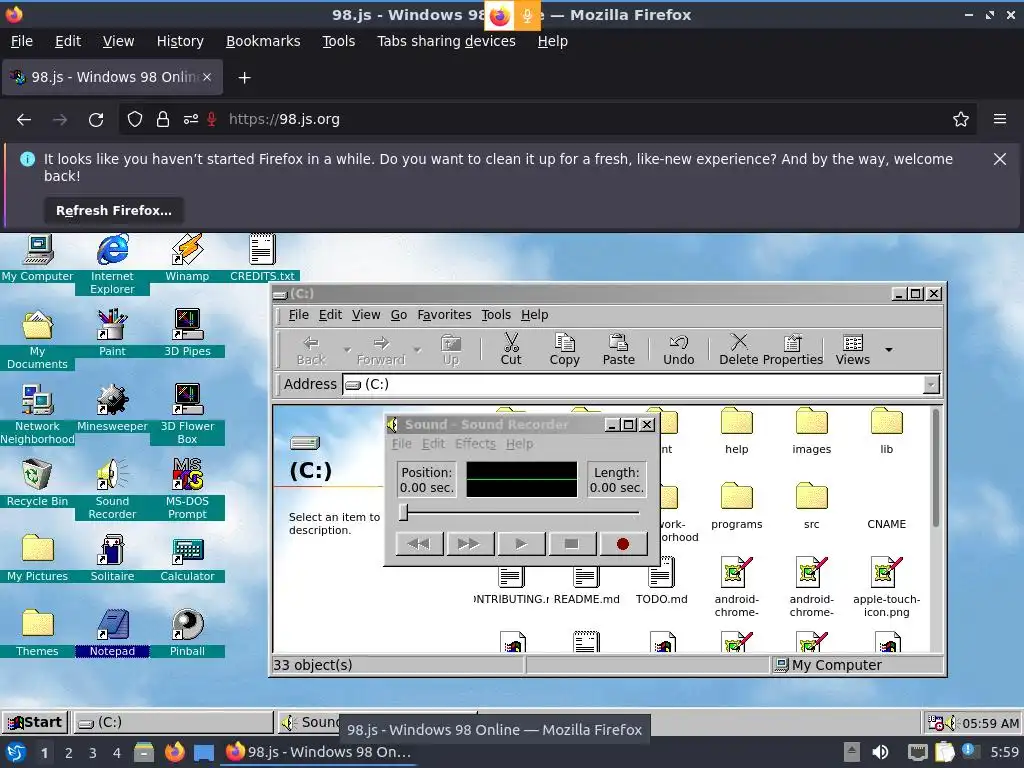Select the src folder in C: window
The image size is (1024, 768).
pos(811,506)
